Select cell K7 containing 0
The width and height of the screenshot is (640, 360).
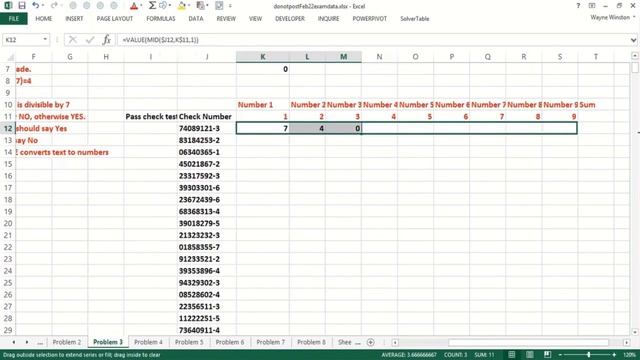point(262,69)
